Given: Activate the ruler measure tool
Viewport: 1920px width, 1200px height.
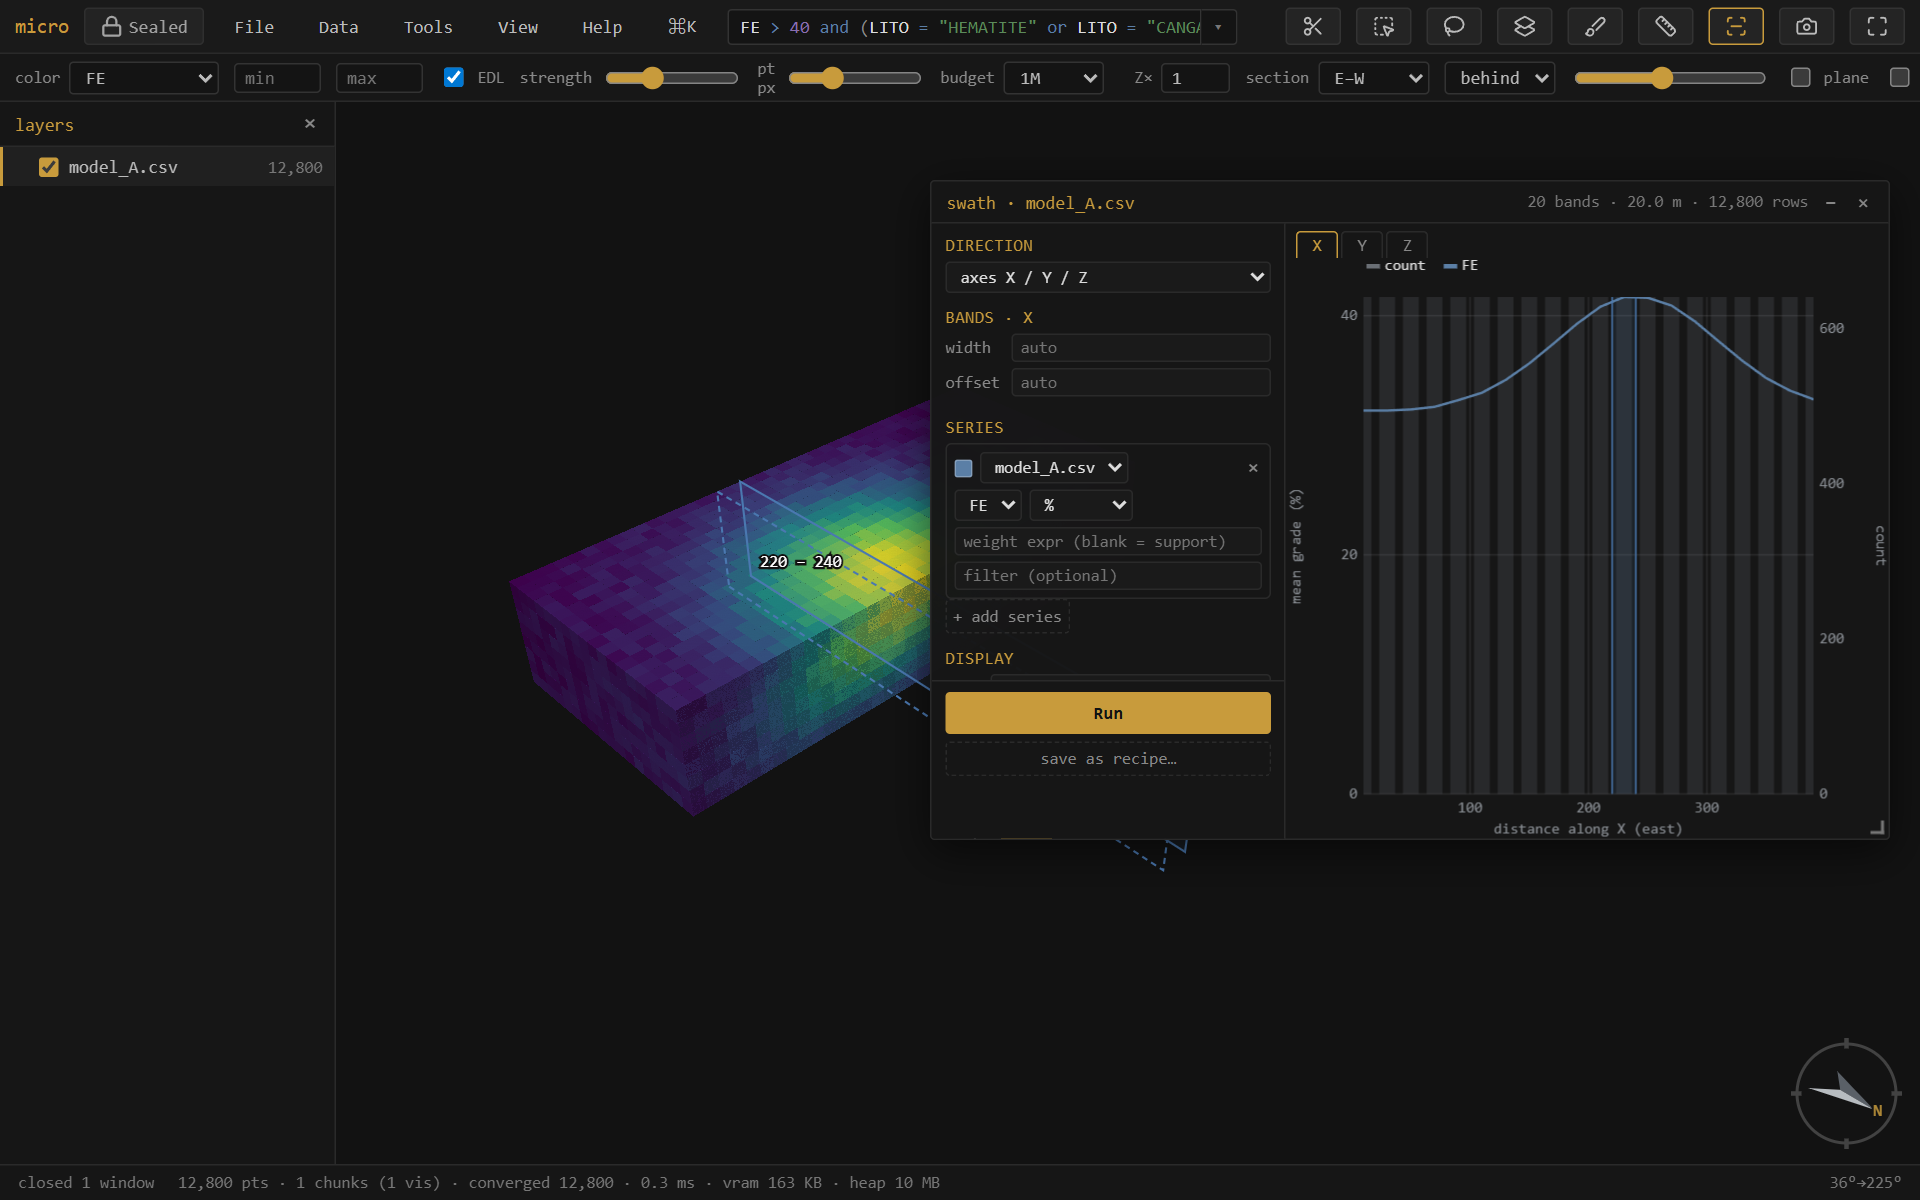Looking at the screenshot, I should point(1665,27).
